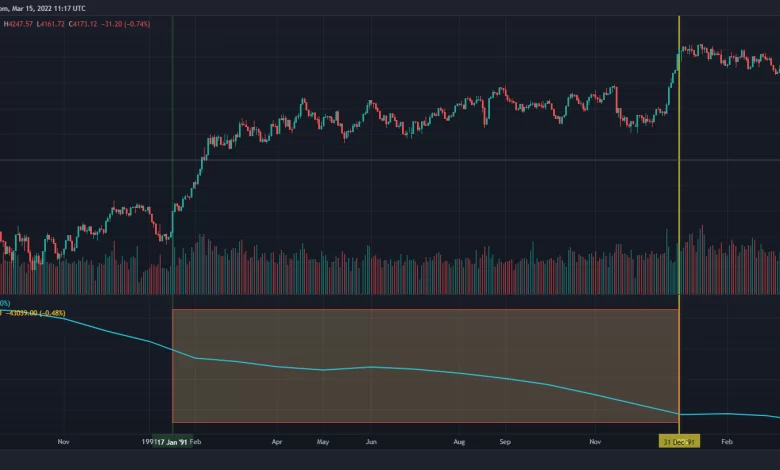Click the Sep label on the time axis
Viewport: 780px width, 470px height.
(505, 440)
